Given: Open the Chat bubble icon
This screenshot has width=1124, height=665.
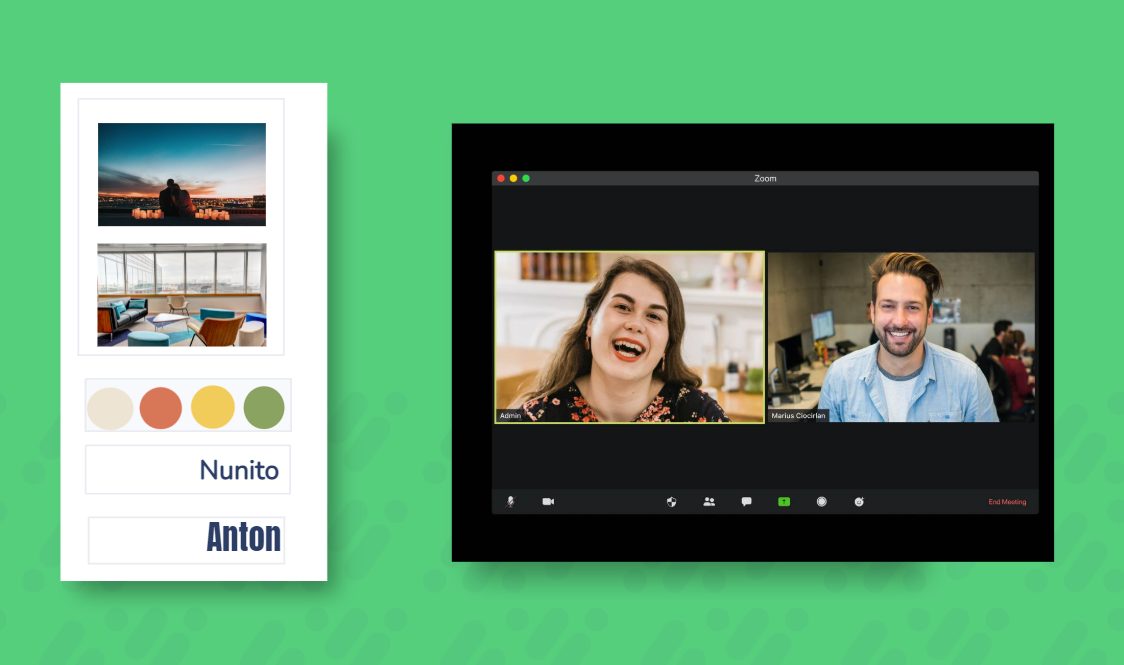Looking at the screenshot, I should pyautogui.click(x=746, y=502).
